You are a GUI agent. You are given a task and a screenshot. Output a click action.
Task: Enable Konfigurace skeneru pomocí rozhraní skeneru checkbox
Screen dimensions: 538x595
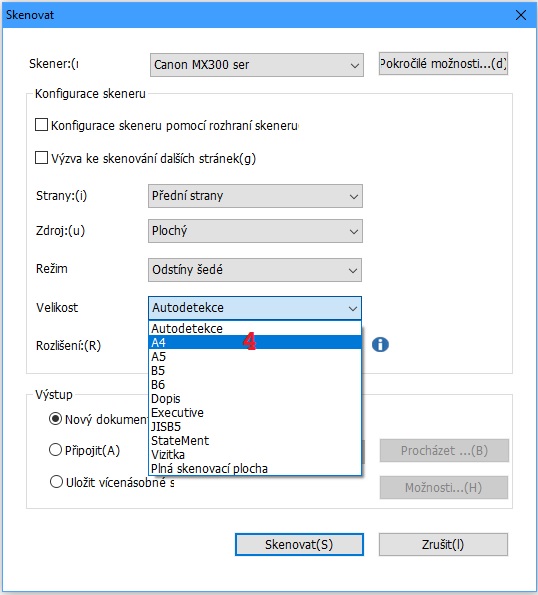41,125
